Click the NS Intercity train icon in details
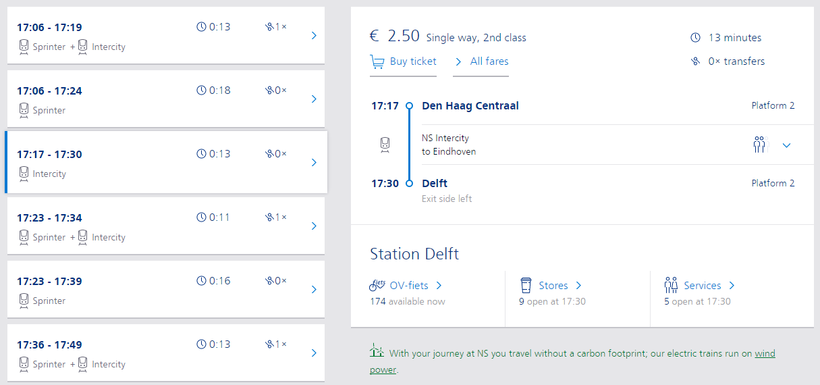 [x=385, y=145]
